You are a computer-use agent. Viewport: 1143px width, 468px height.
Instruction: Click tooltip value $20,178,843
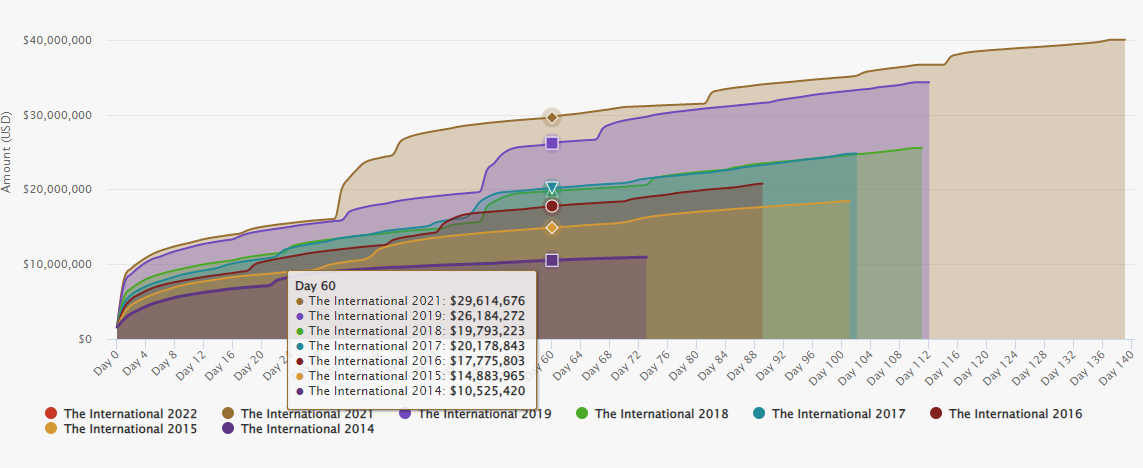pos(488,346)
